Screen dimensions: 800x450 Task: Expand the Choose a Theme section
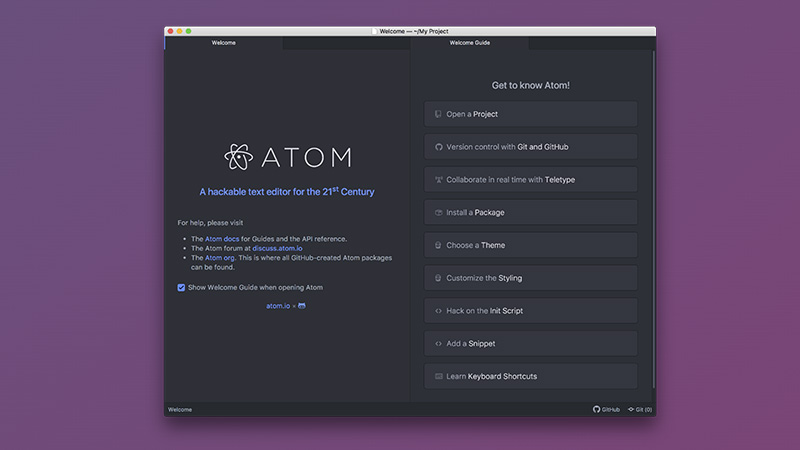coord(531,245)
